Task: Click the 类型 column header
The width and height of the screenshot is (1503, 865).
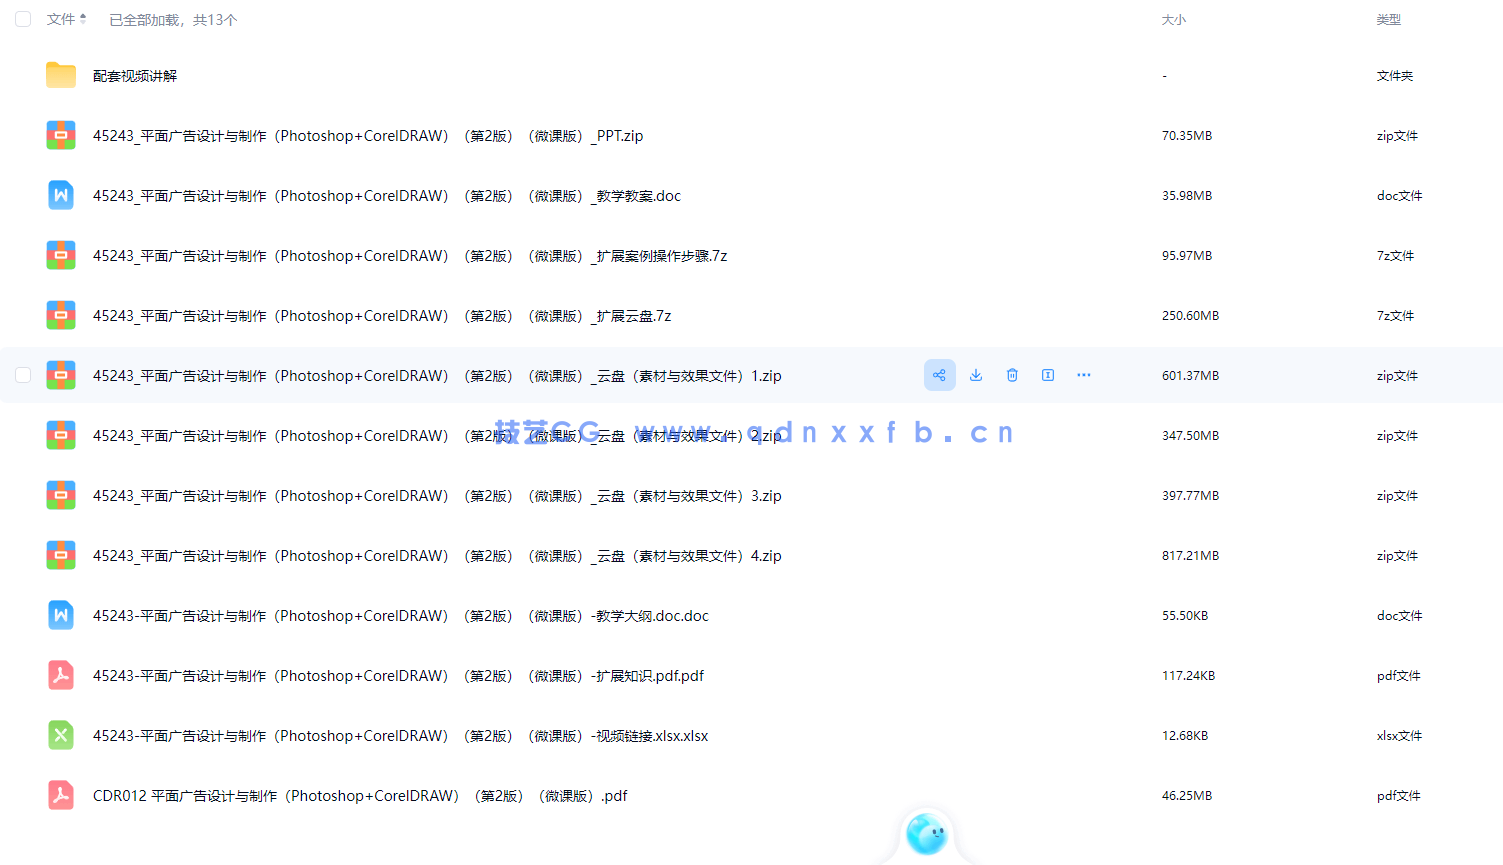Action: [x=1388, y=20]
